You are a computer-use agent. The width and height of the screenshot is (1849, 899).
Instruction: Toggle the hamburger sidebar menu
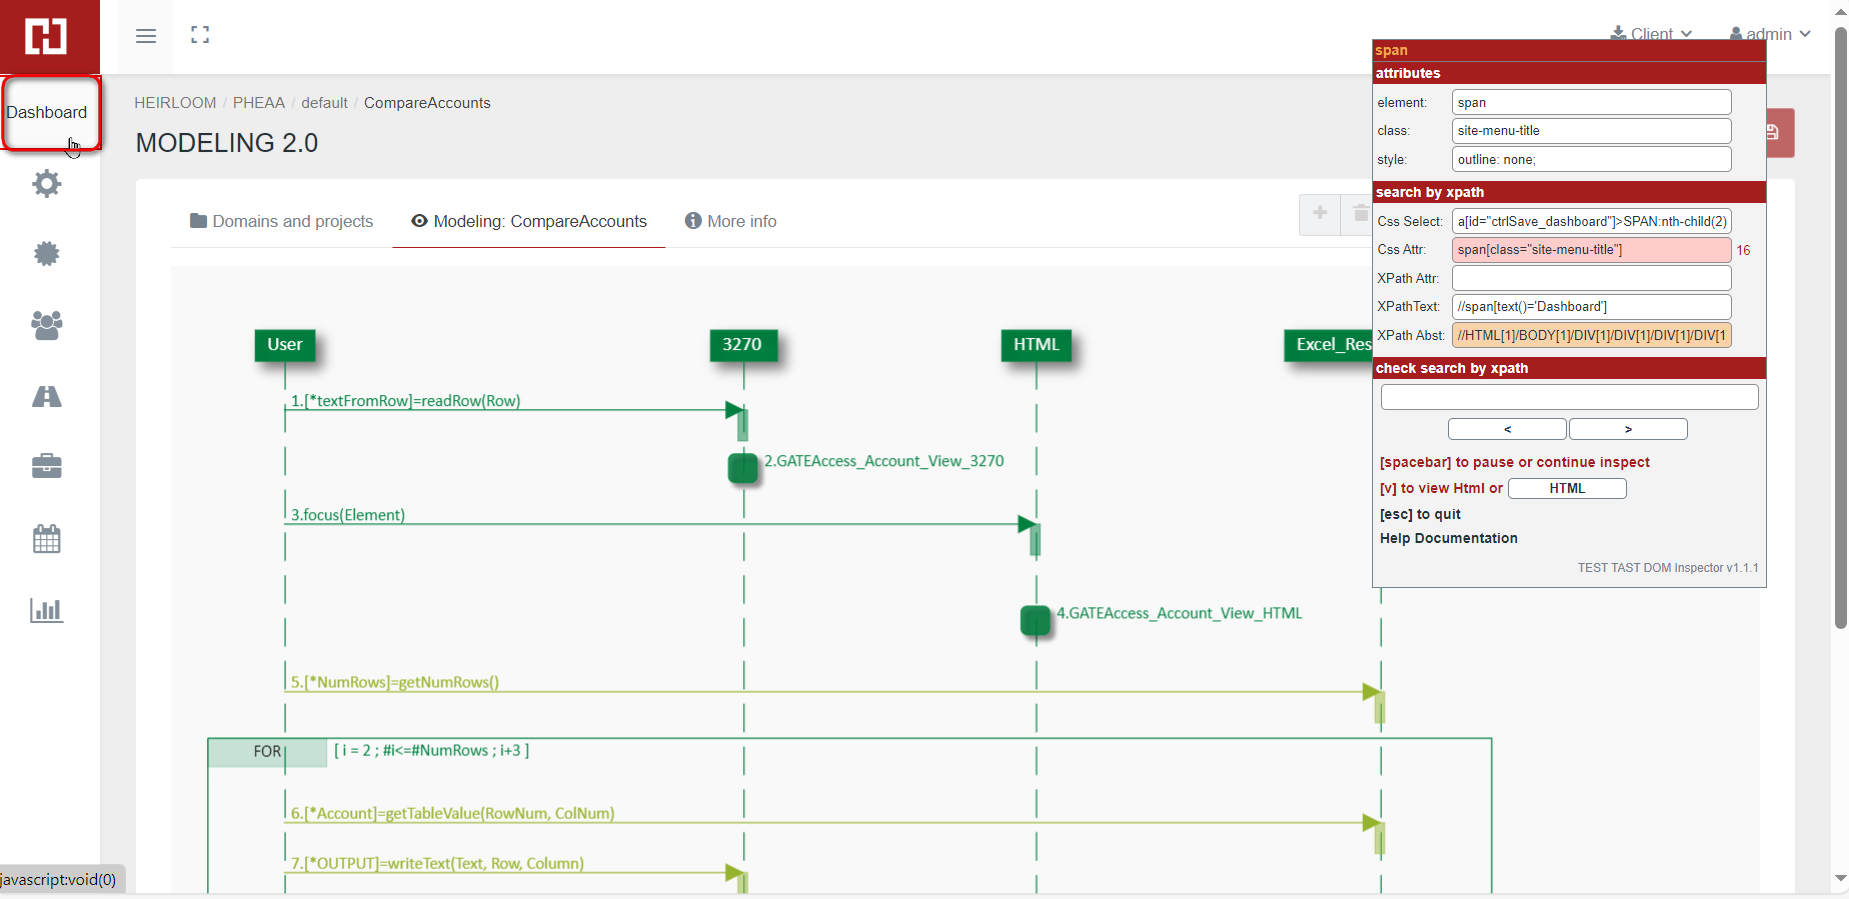(x=146, y=36)
